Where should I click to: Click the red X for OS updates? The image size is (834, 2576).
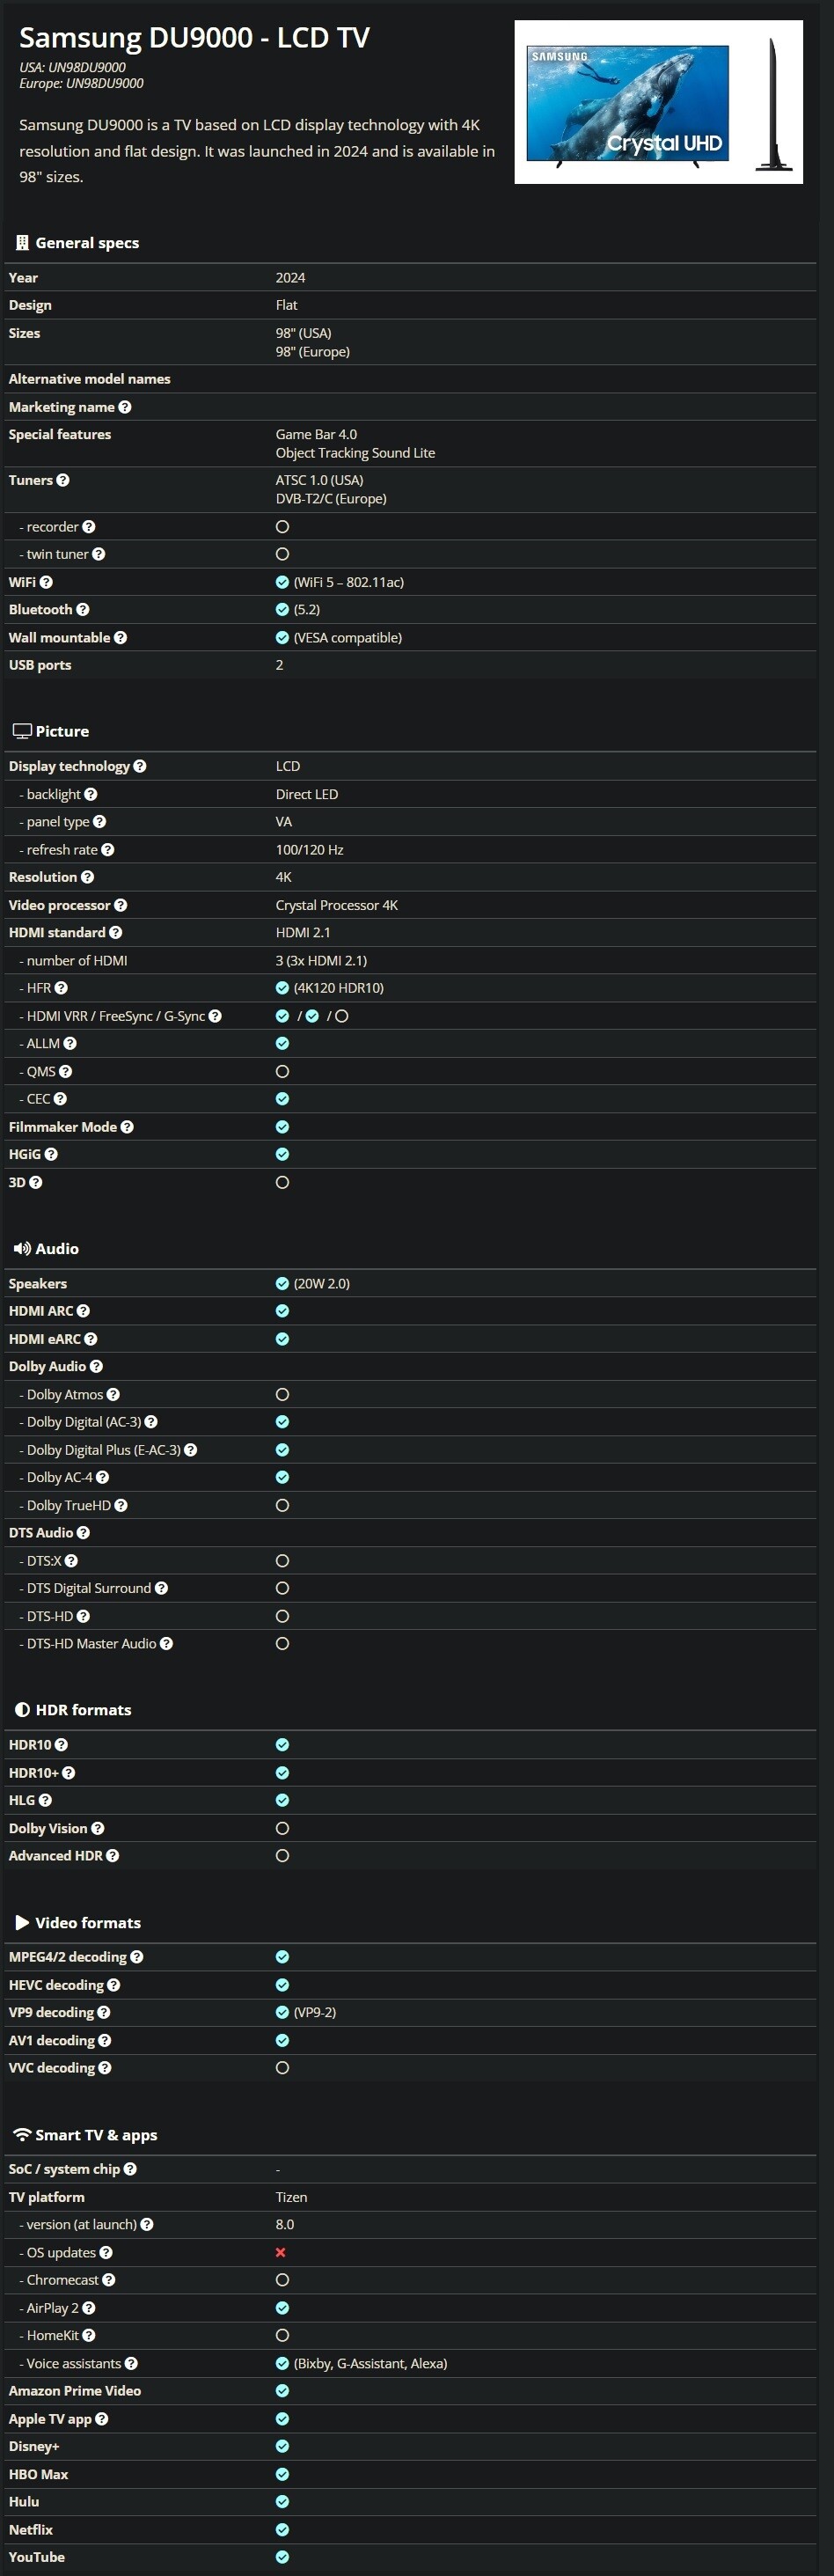(x=281, y=2252)
